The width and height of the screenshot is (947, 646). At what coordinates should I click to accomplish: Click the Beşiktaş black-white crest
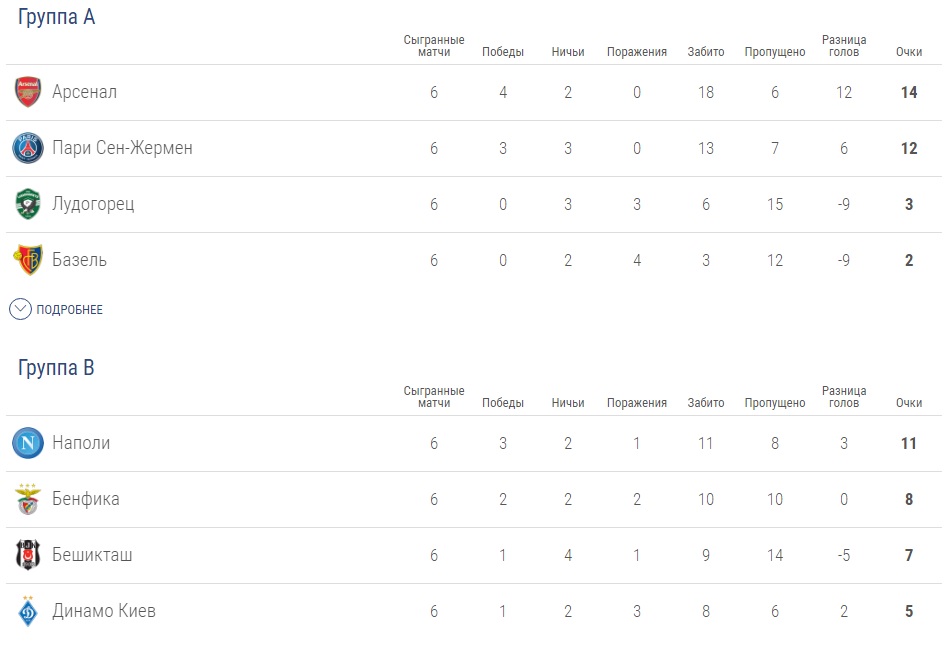pyautogui.click(x=28, y=555)
